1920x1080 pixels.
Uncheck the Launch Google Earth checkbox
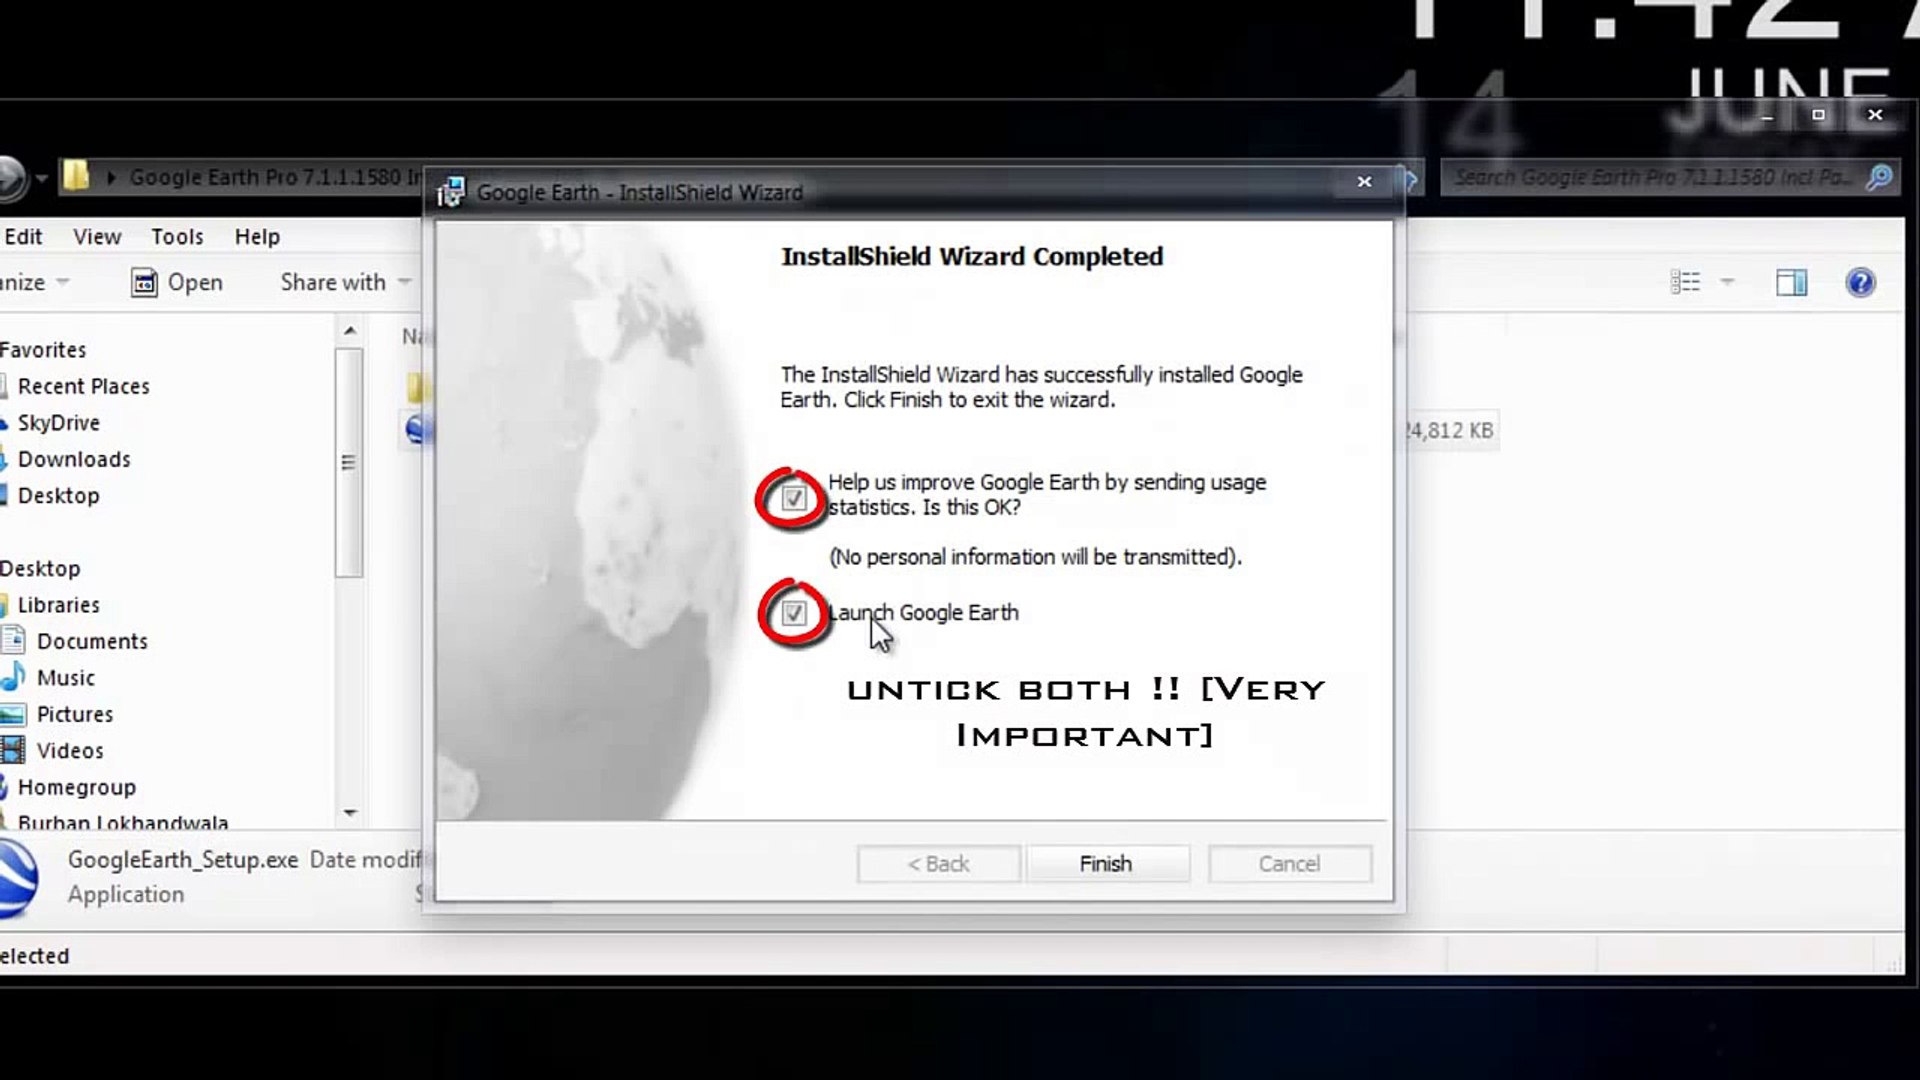point(793,613)
